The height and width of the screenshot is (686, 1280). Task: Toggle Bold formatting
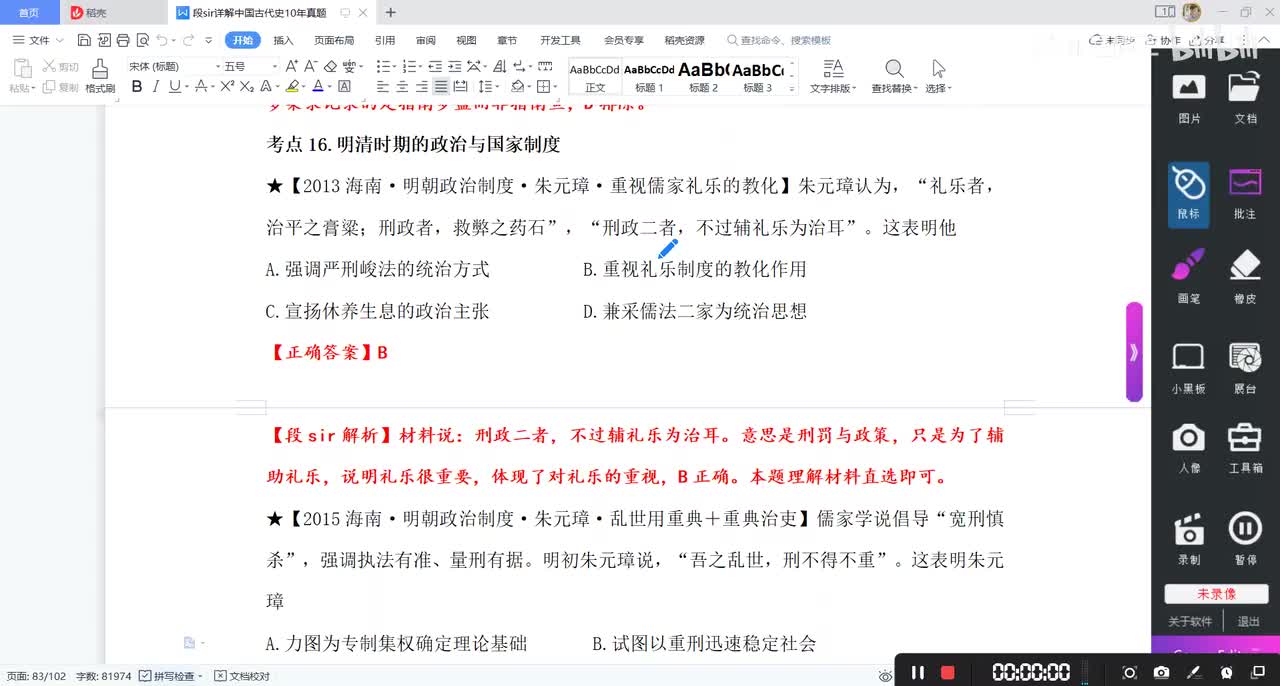tap(137, 87)
